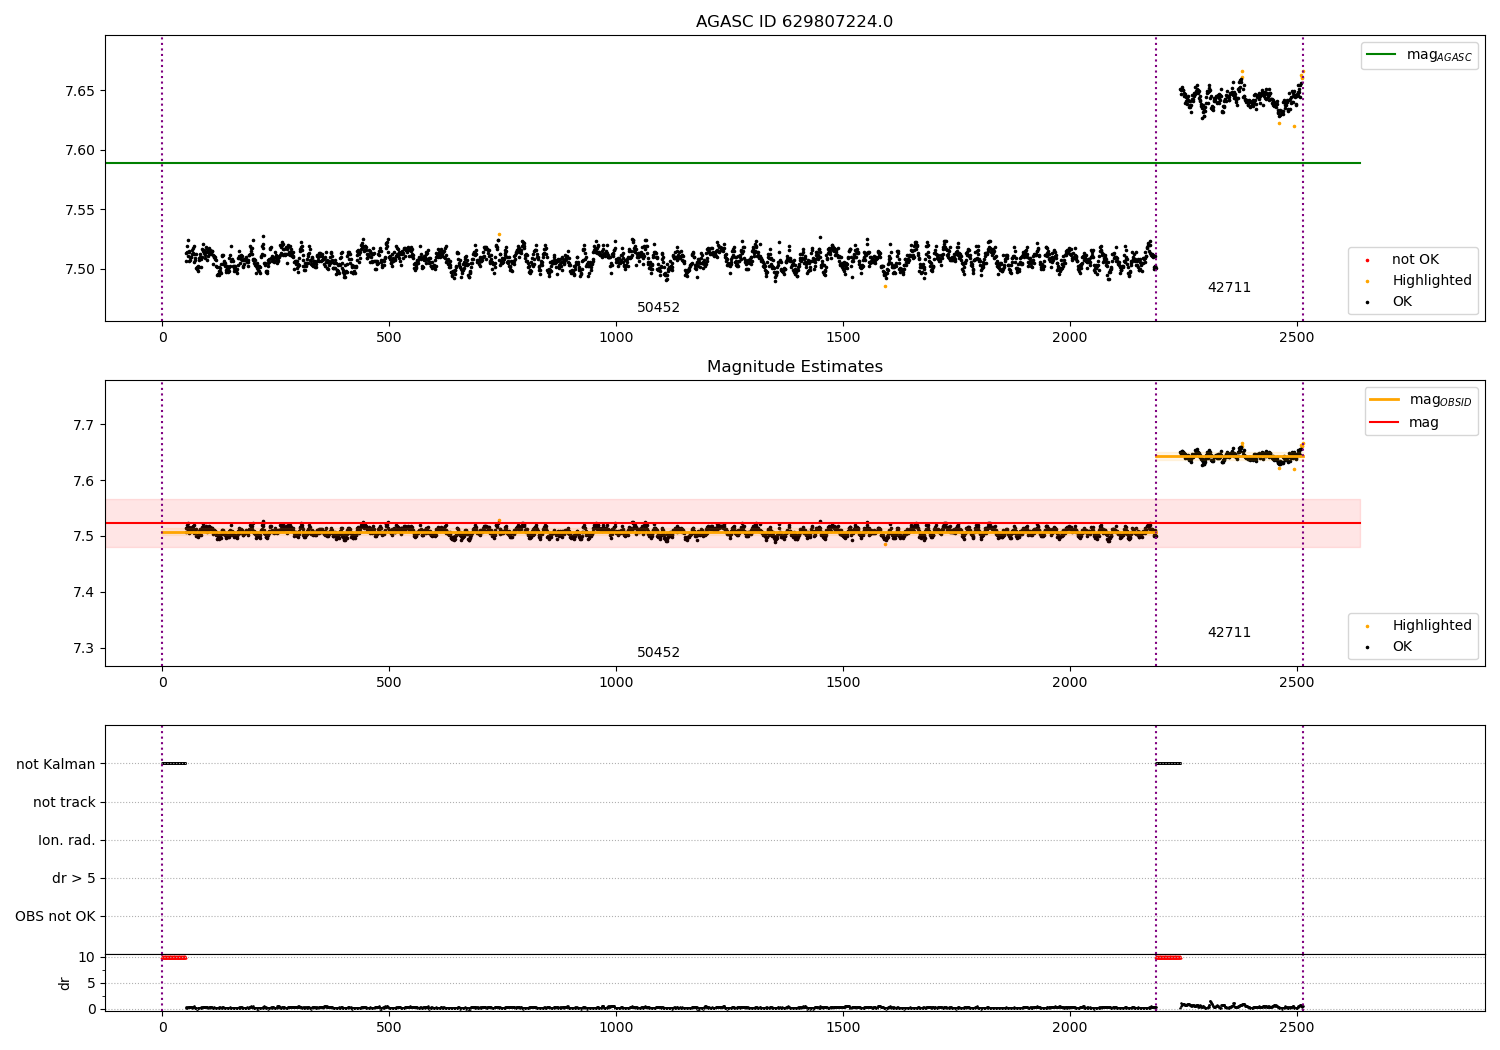Click the 'not Kalman' y-axis label
The width and height of the screenshot is (1500, 1050).
tap(56, 764)
